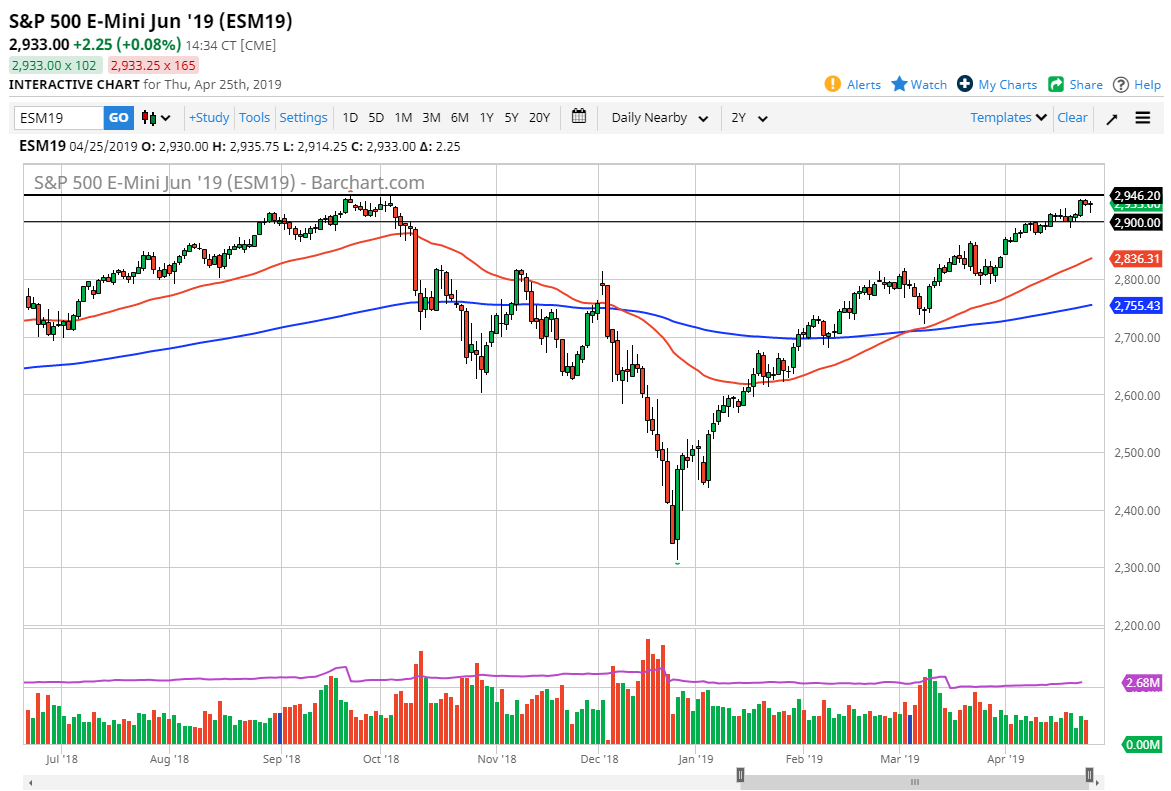Clear the chart with the Clear link
Image resolution: width=1171 pixels, height=791 pixels.
coord(1072,117)
